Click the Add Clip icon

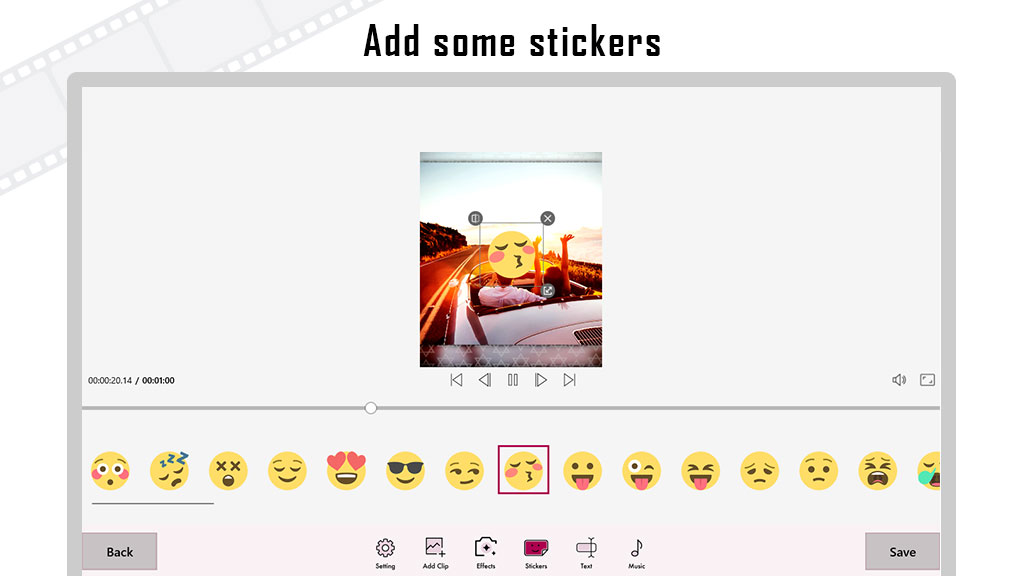point(436,552)
